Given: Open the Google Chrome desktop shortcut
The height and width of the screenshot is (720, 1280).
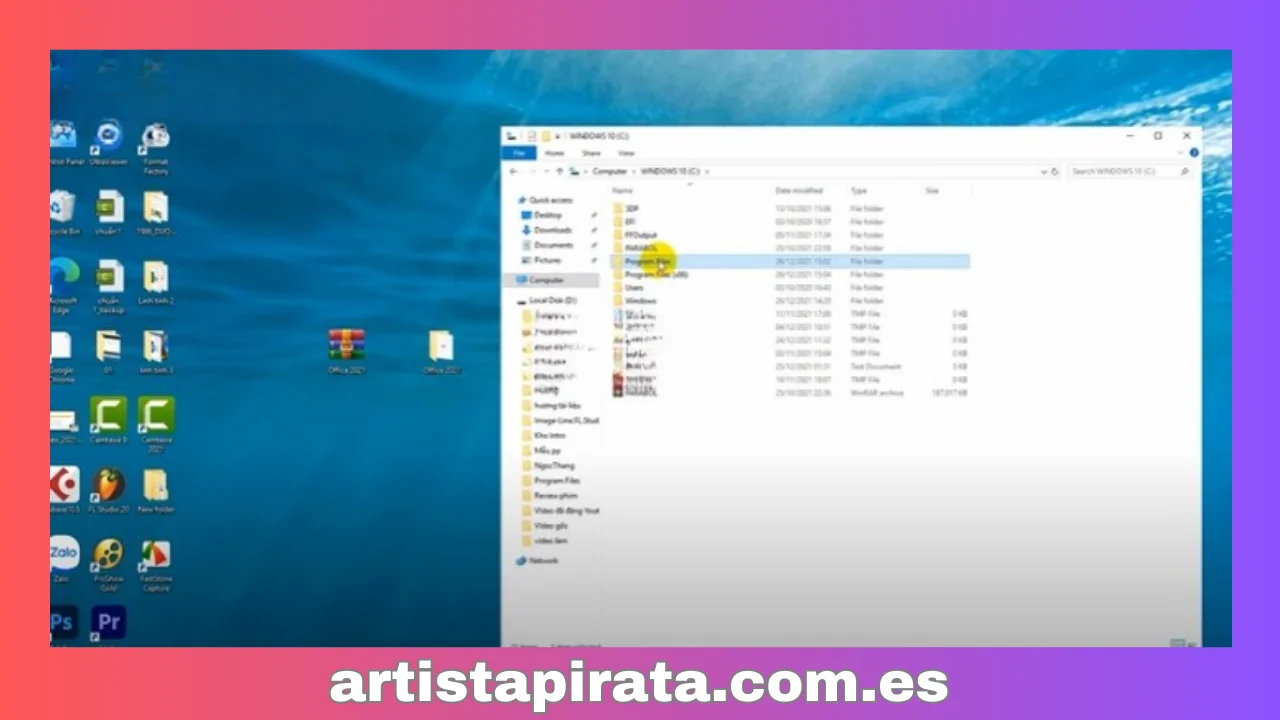Looking at the screenshot, I should [x=62, y=358].
